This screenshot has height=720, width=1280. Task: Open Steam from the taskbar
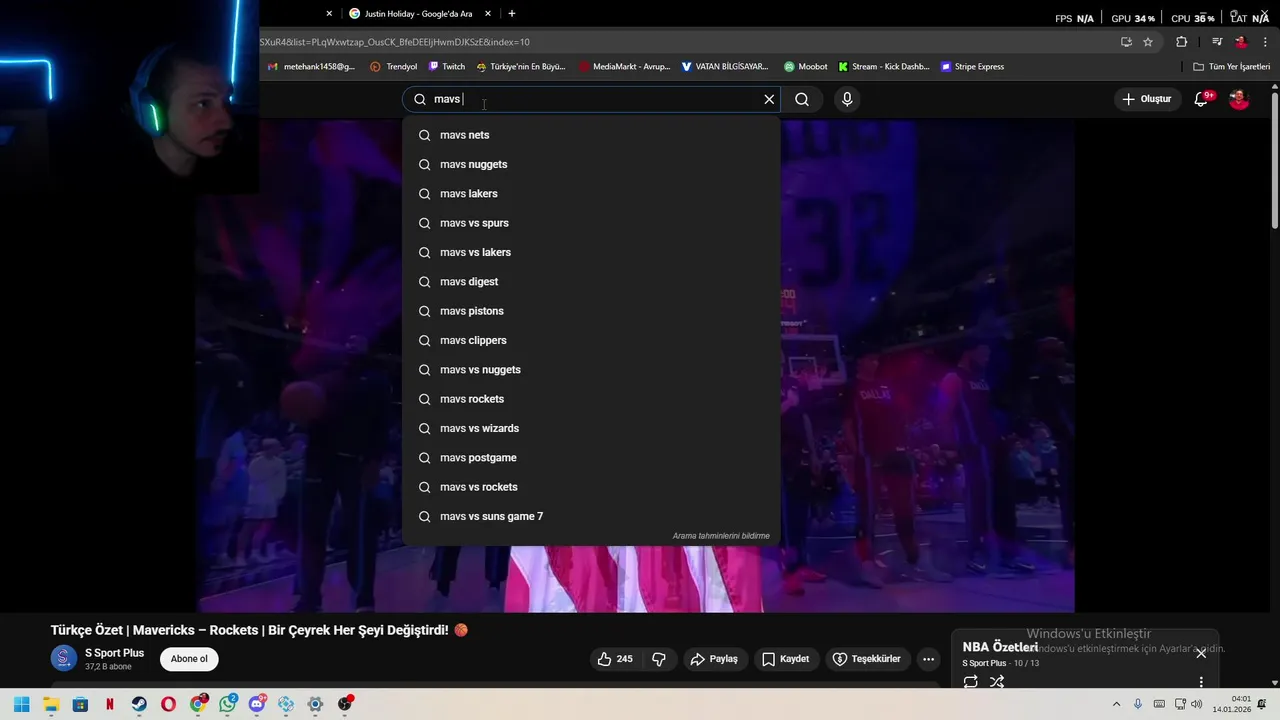pos(139,704)
